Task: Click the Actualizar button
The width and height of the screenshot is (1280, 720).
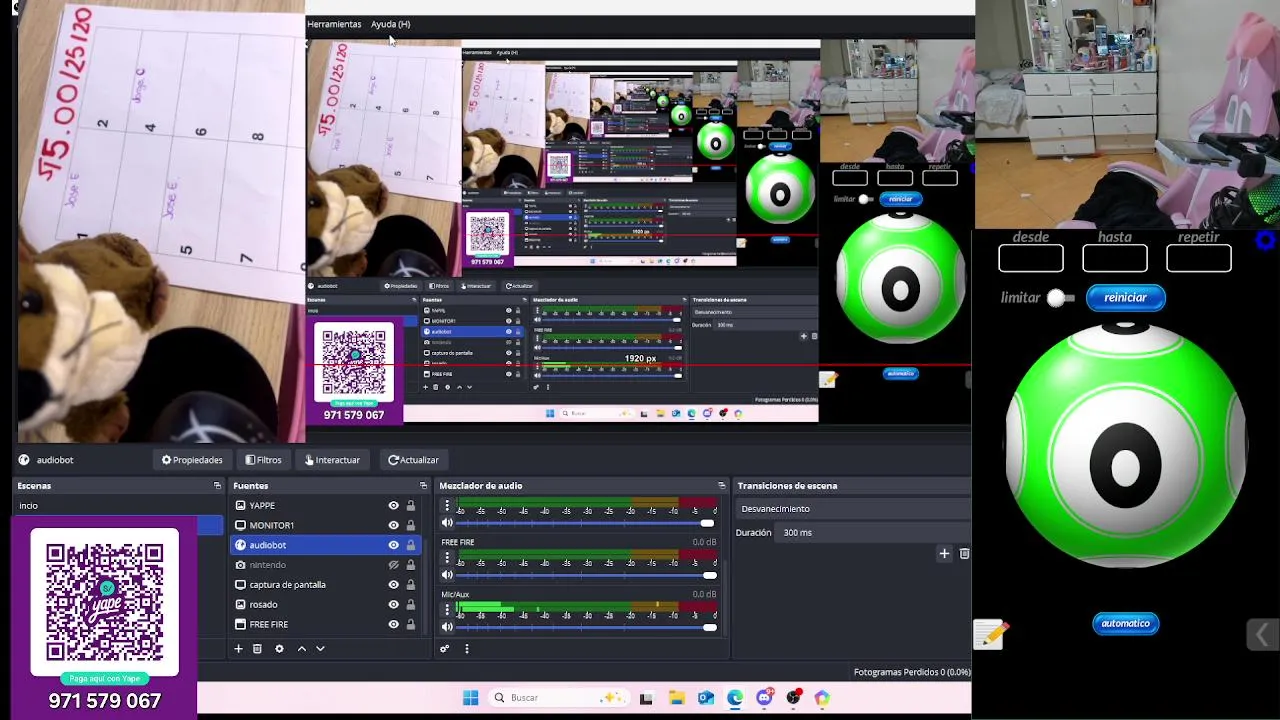Action: pyautogui.click(x=413, y=460)
